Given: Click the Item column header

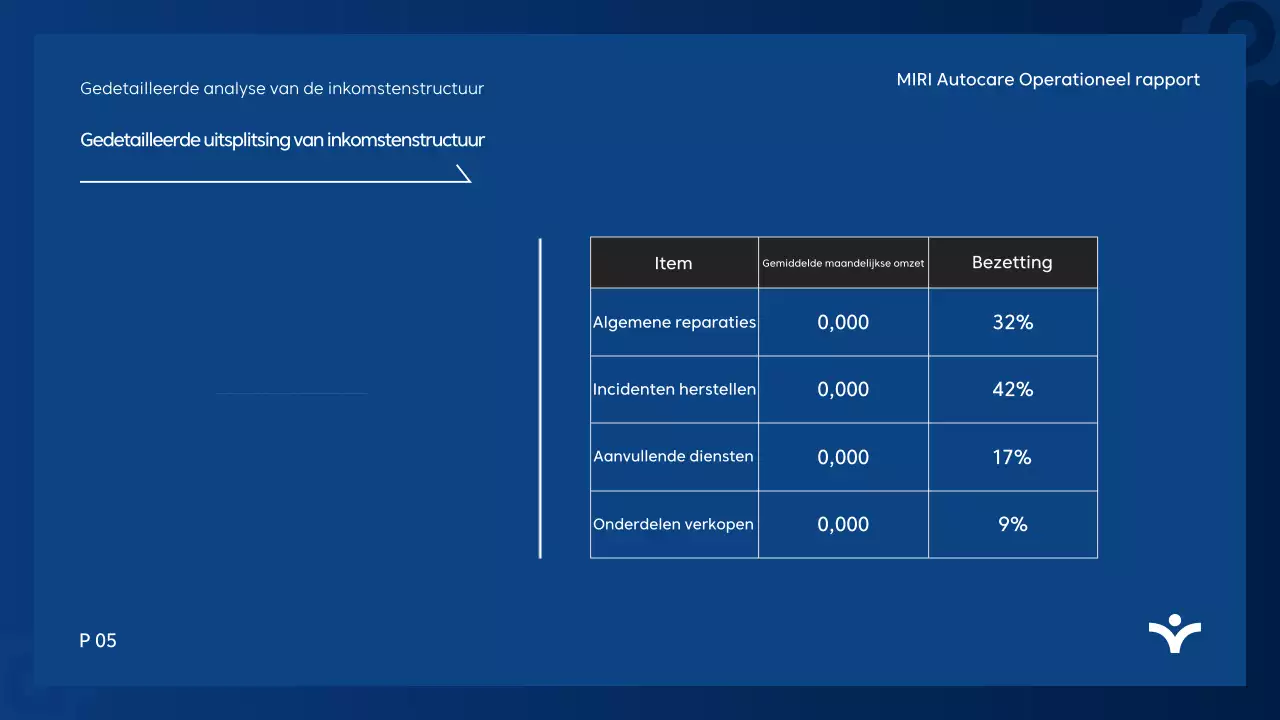Looking at the screenshot, I should (673, 262).
